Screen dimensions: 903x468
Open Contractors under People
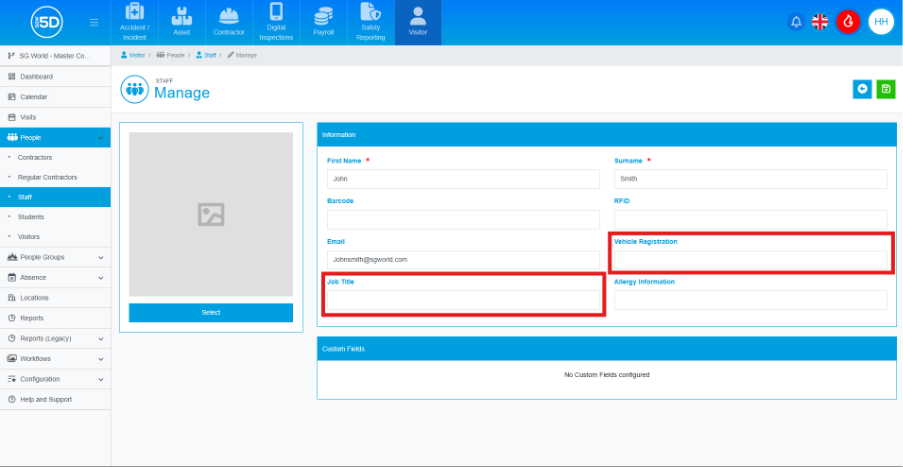[55, 157]
